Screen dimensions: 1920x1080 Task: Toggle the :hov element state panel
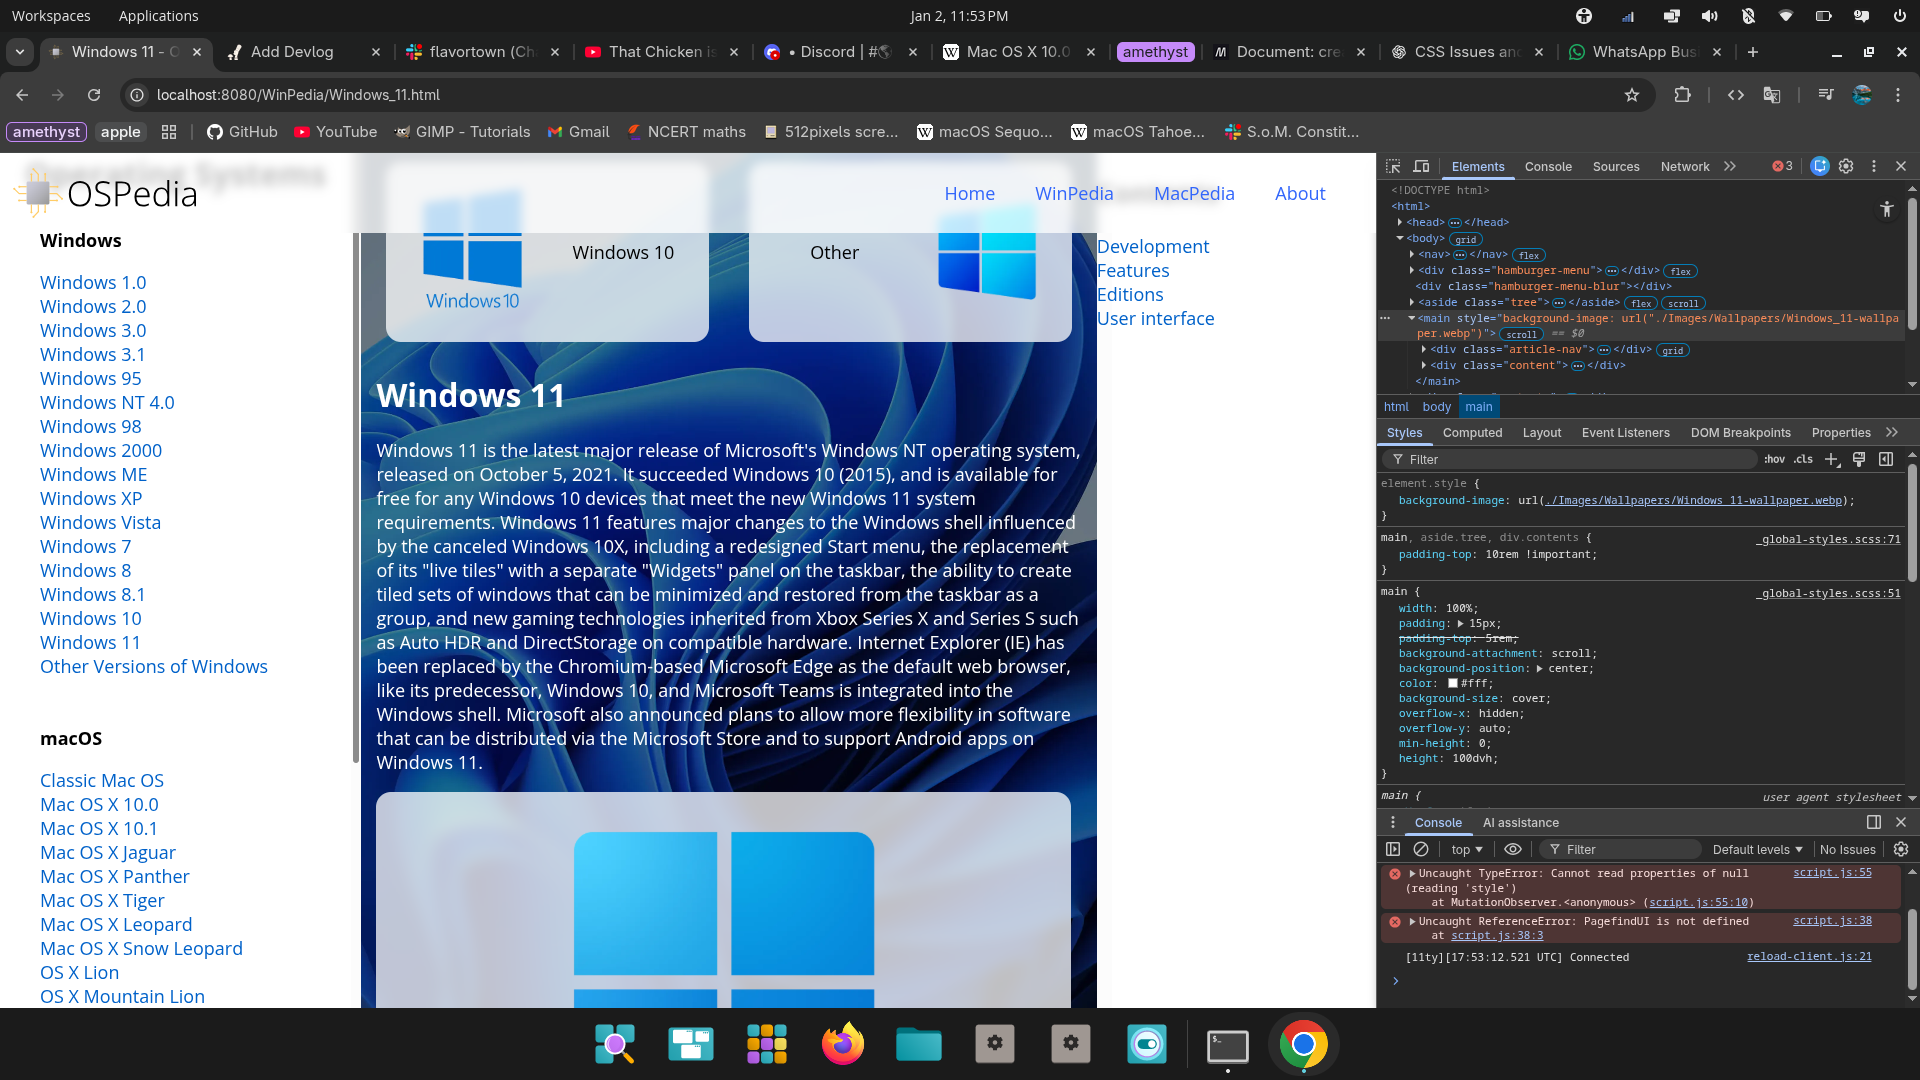tap(1774, 459)
